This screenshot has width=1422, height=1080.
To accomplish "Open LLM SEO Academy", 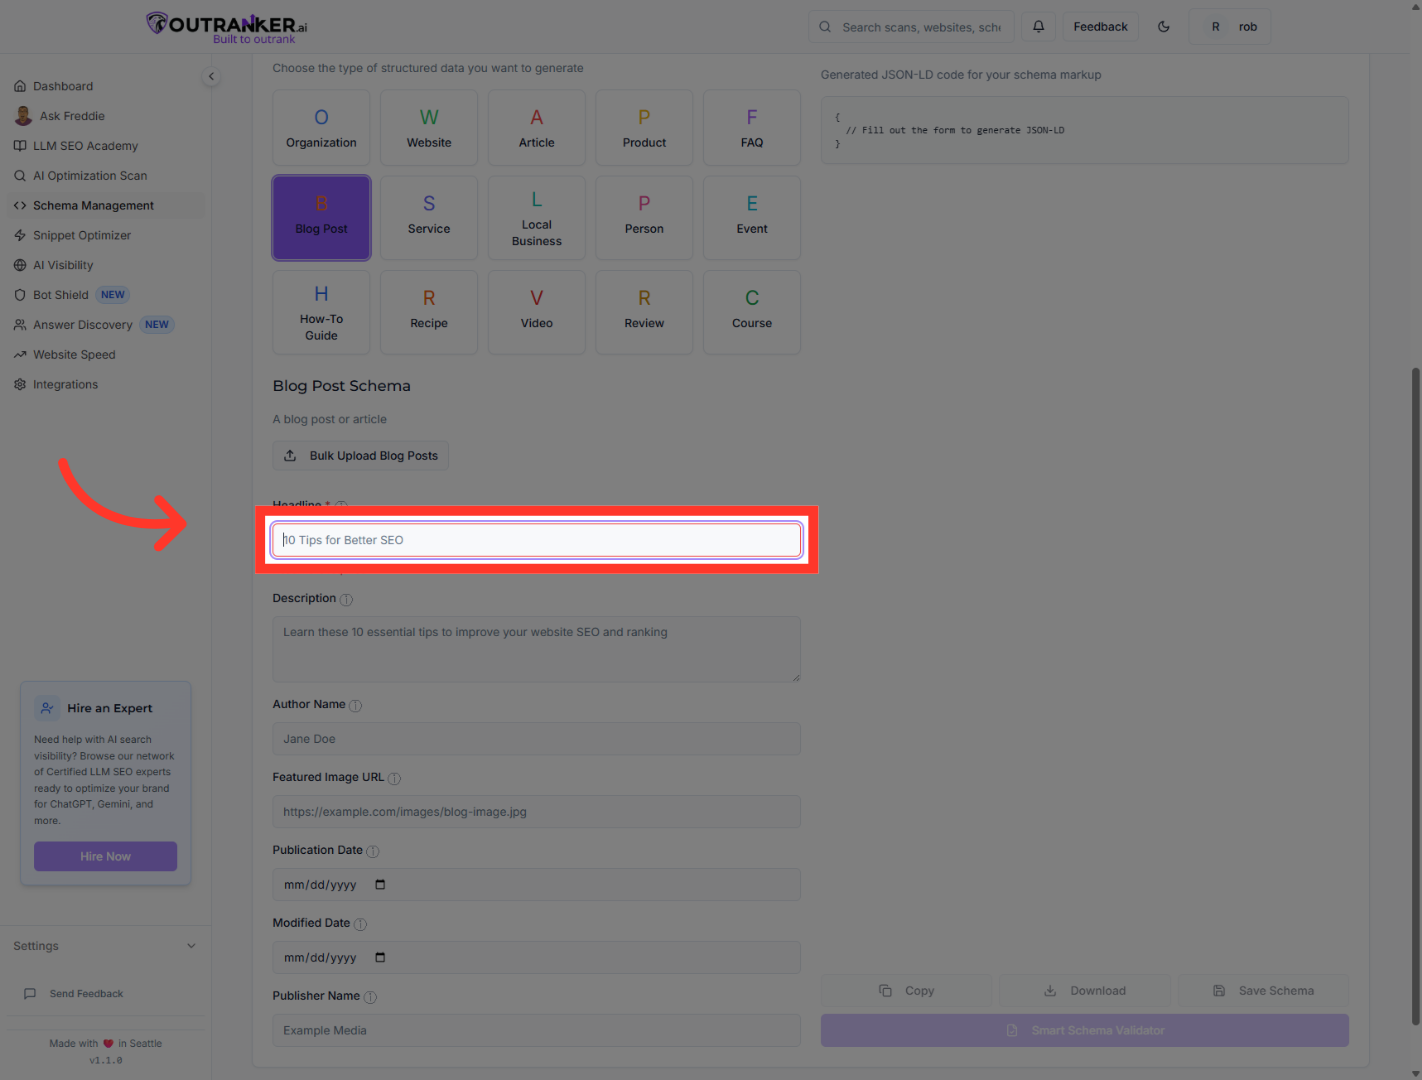I will pos(106,146).
